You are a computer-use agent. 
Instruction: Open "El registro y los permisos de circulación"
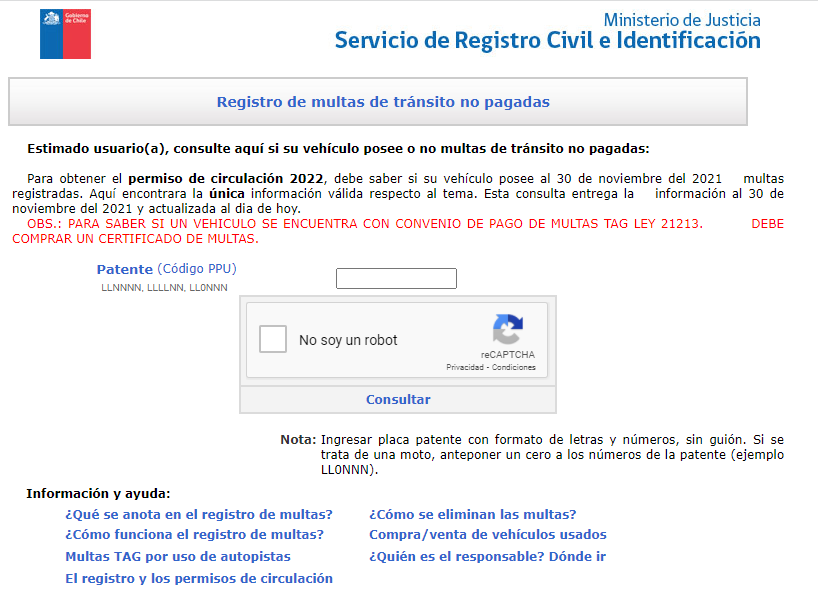click(x=199, y=579)
